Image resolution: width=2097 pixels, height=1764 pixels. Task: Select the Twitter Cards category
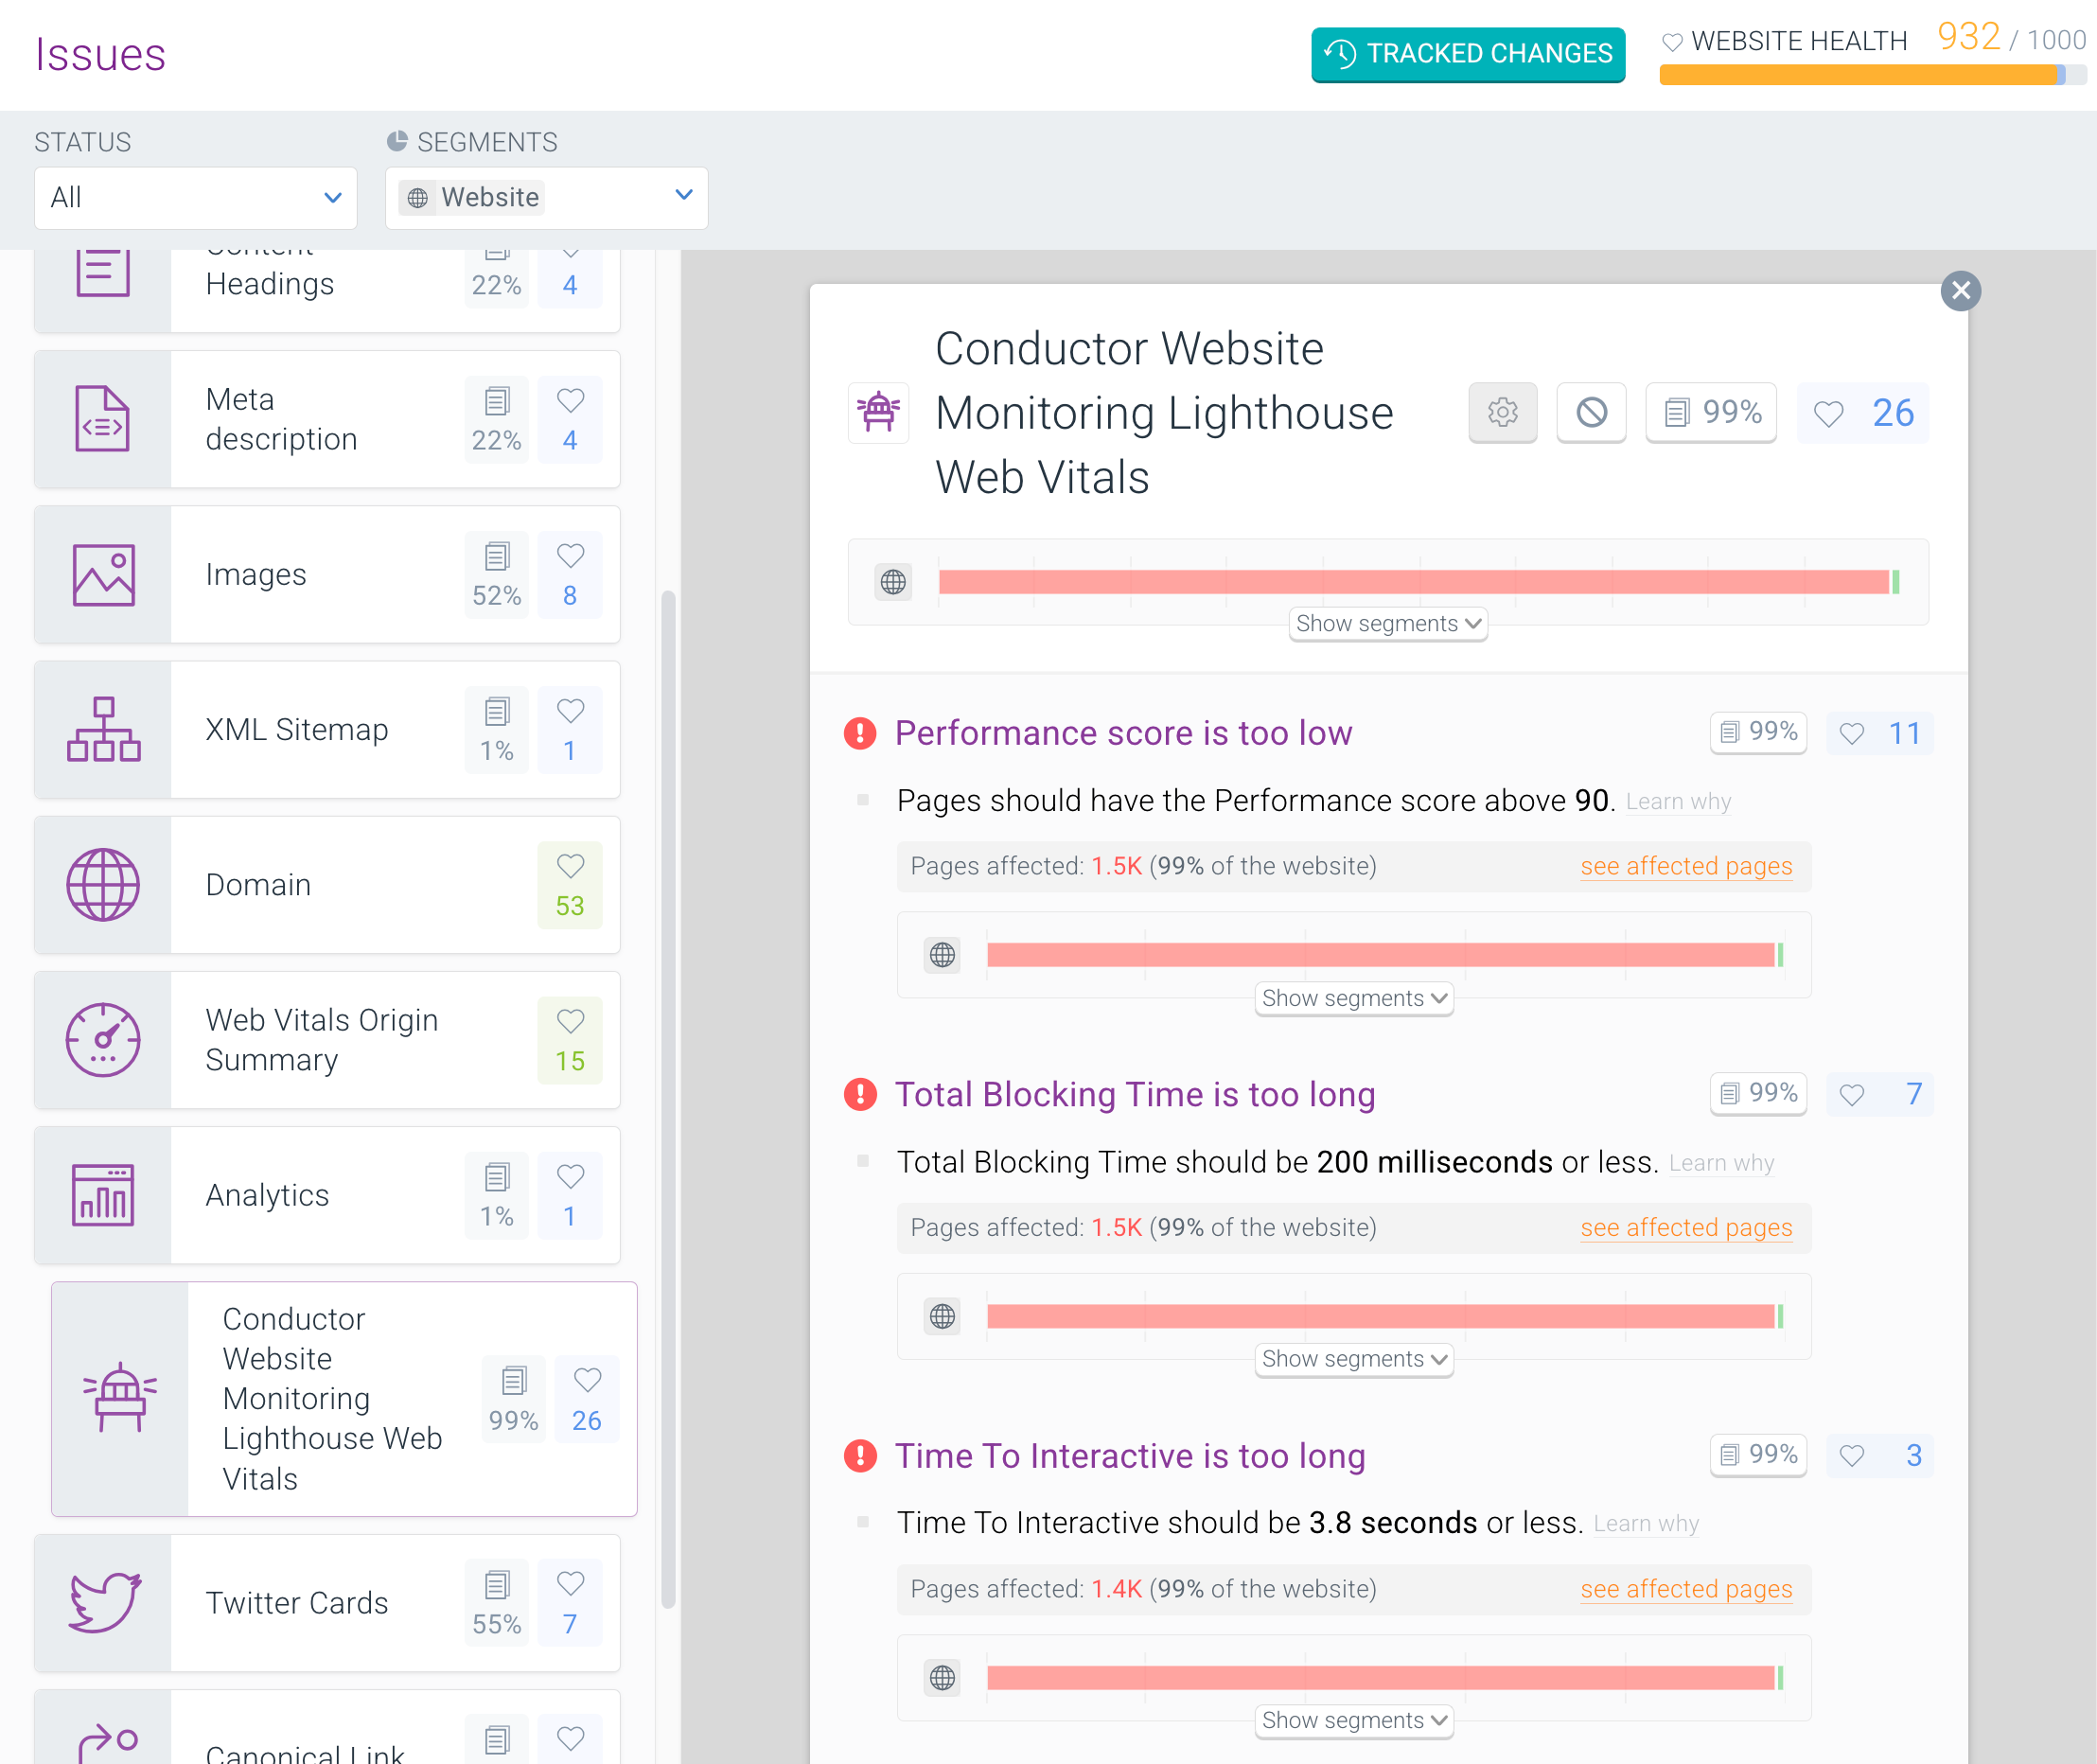point(327,1603)
